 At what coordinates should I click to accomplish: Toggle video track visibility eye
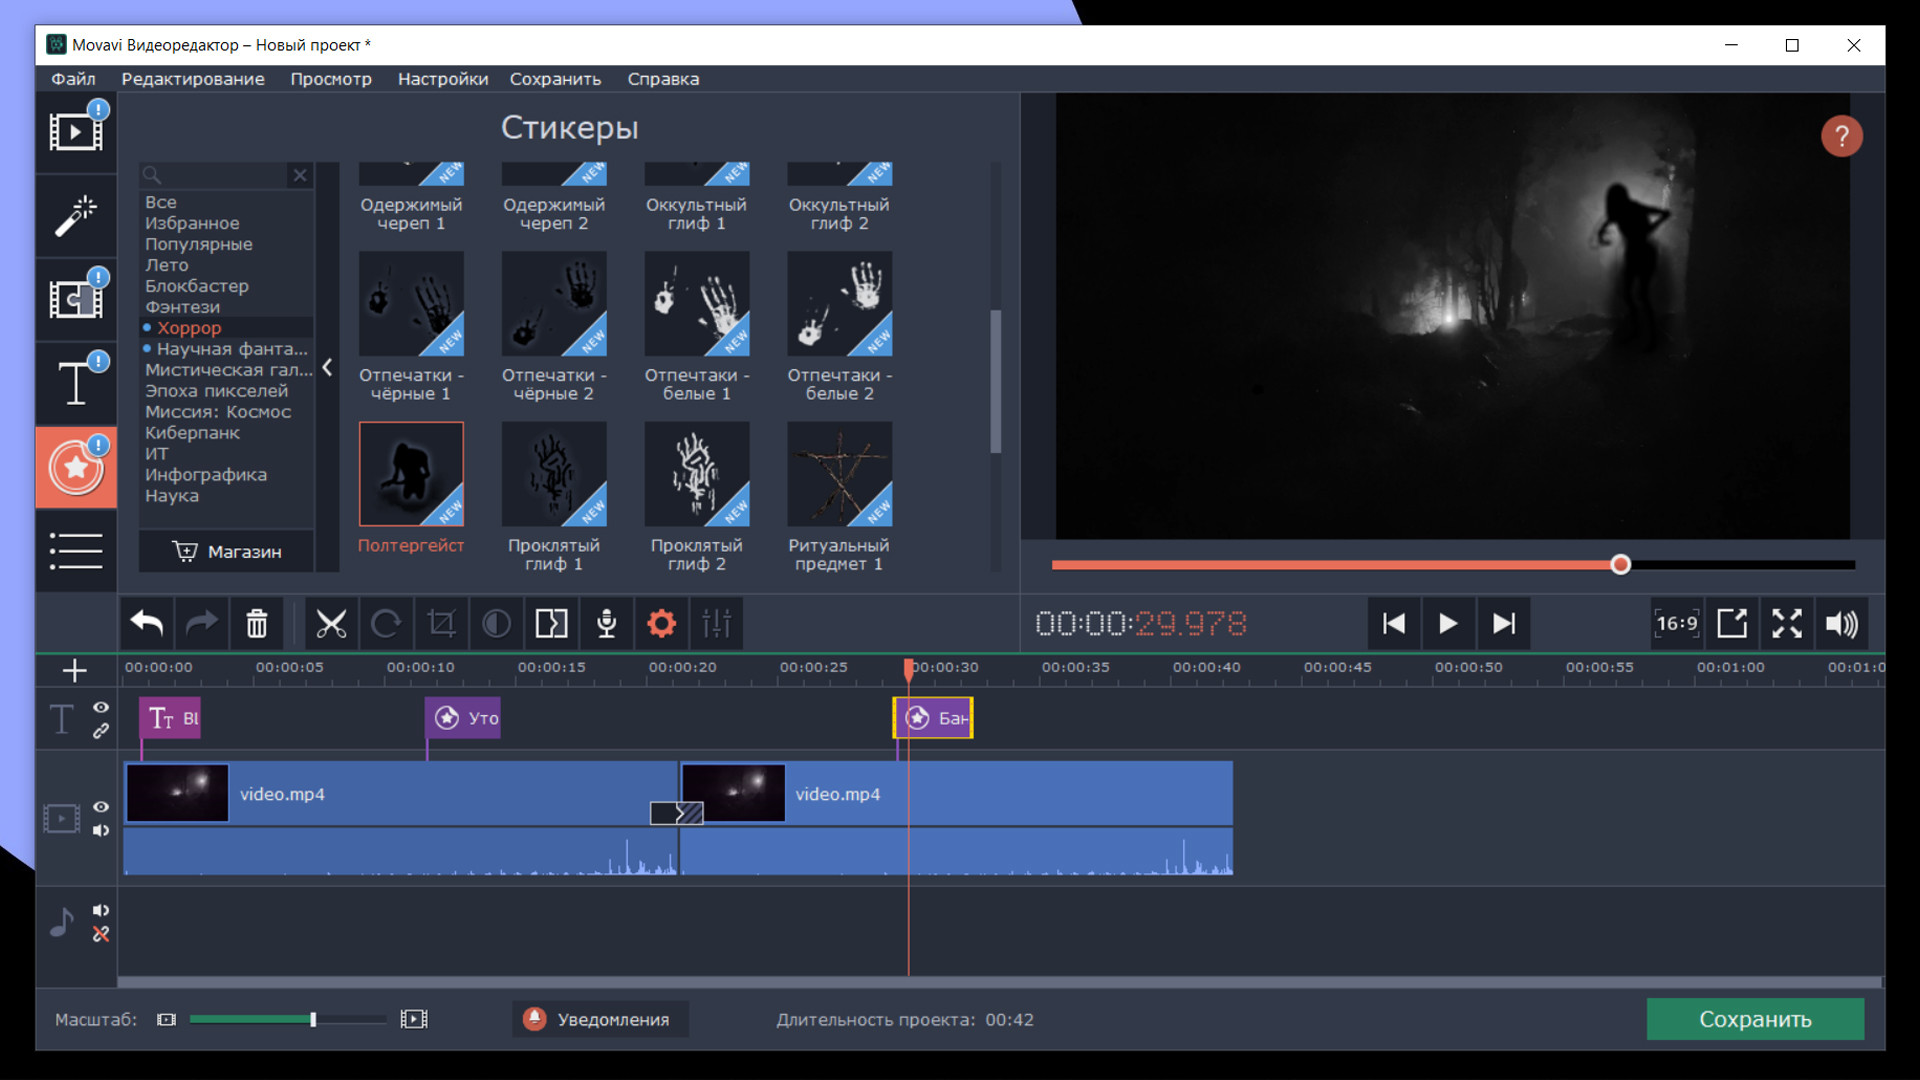tap(101, 807)
